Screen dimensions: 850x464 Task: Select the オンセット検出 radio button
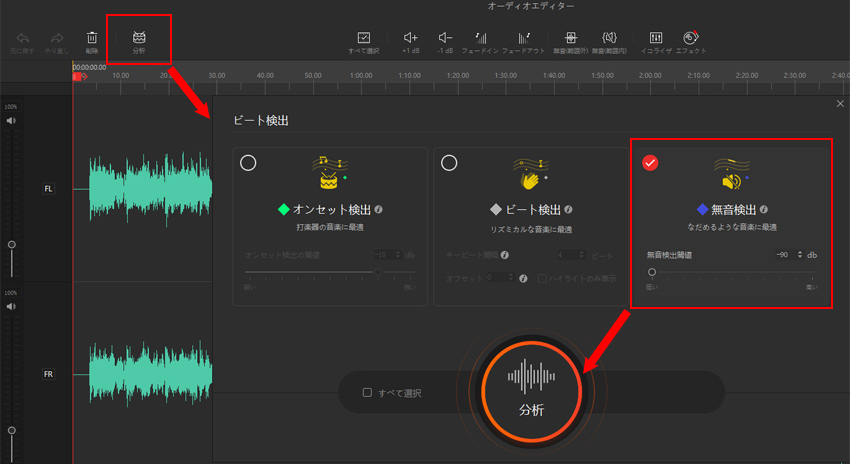point(248,163)
